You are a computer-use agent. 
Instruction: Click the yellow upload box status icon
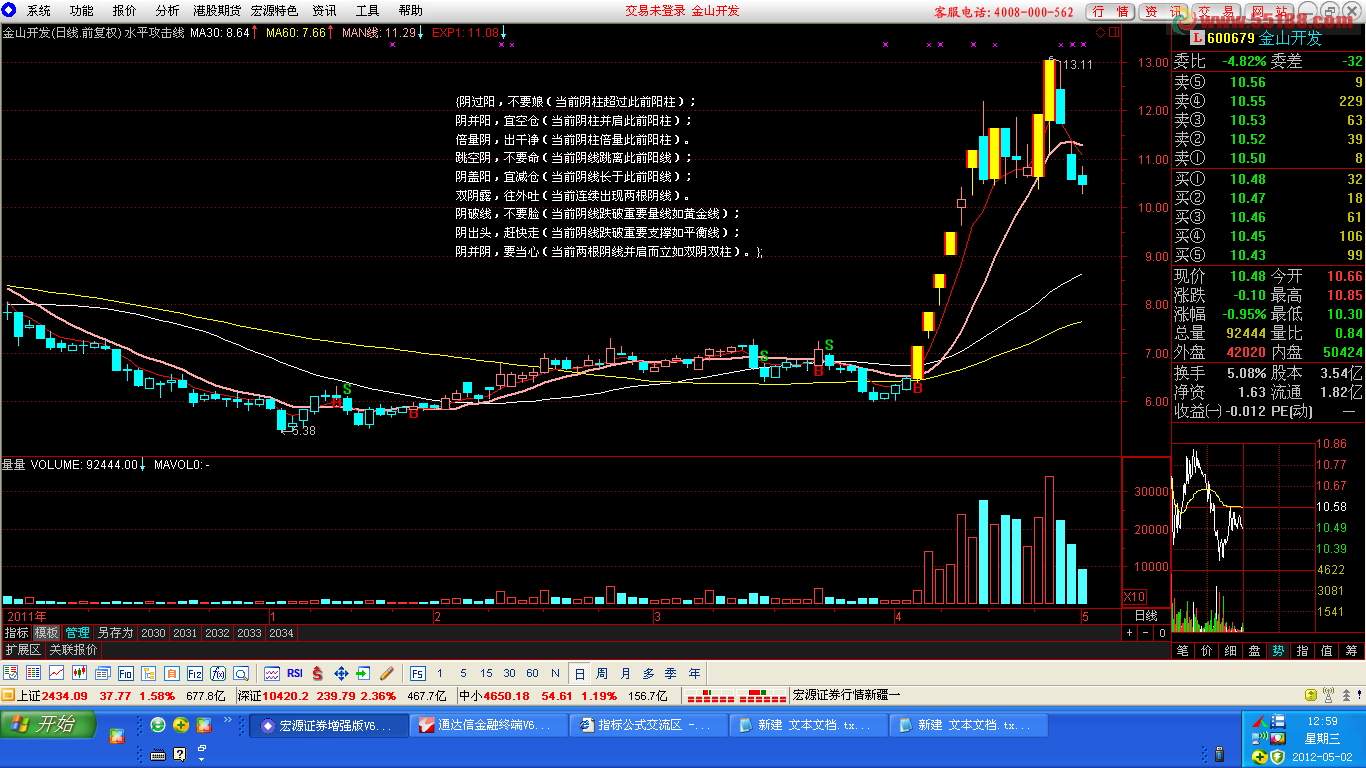(1311, 695)
